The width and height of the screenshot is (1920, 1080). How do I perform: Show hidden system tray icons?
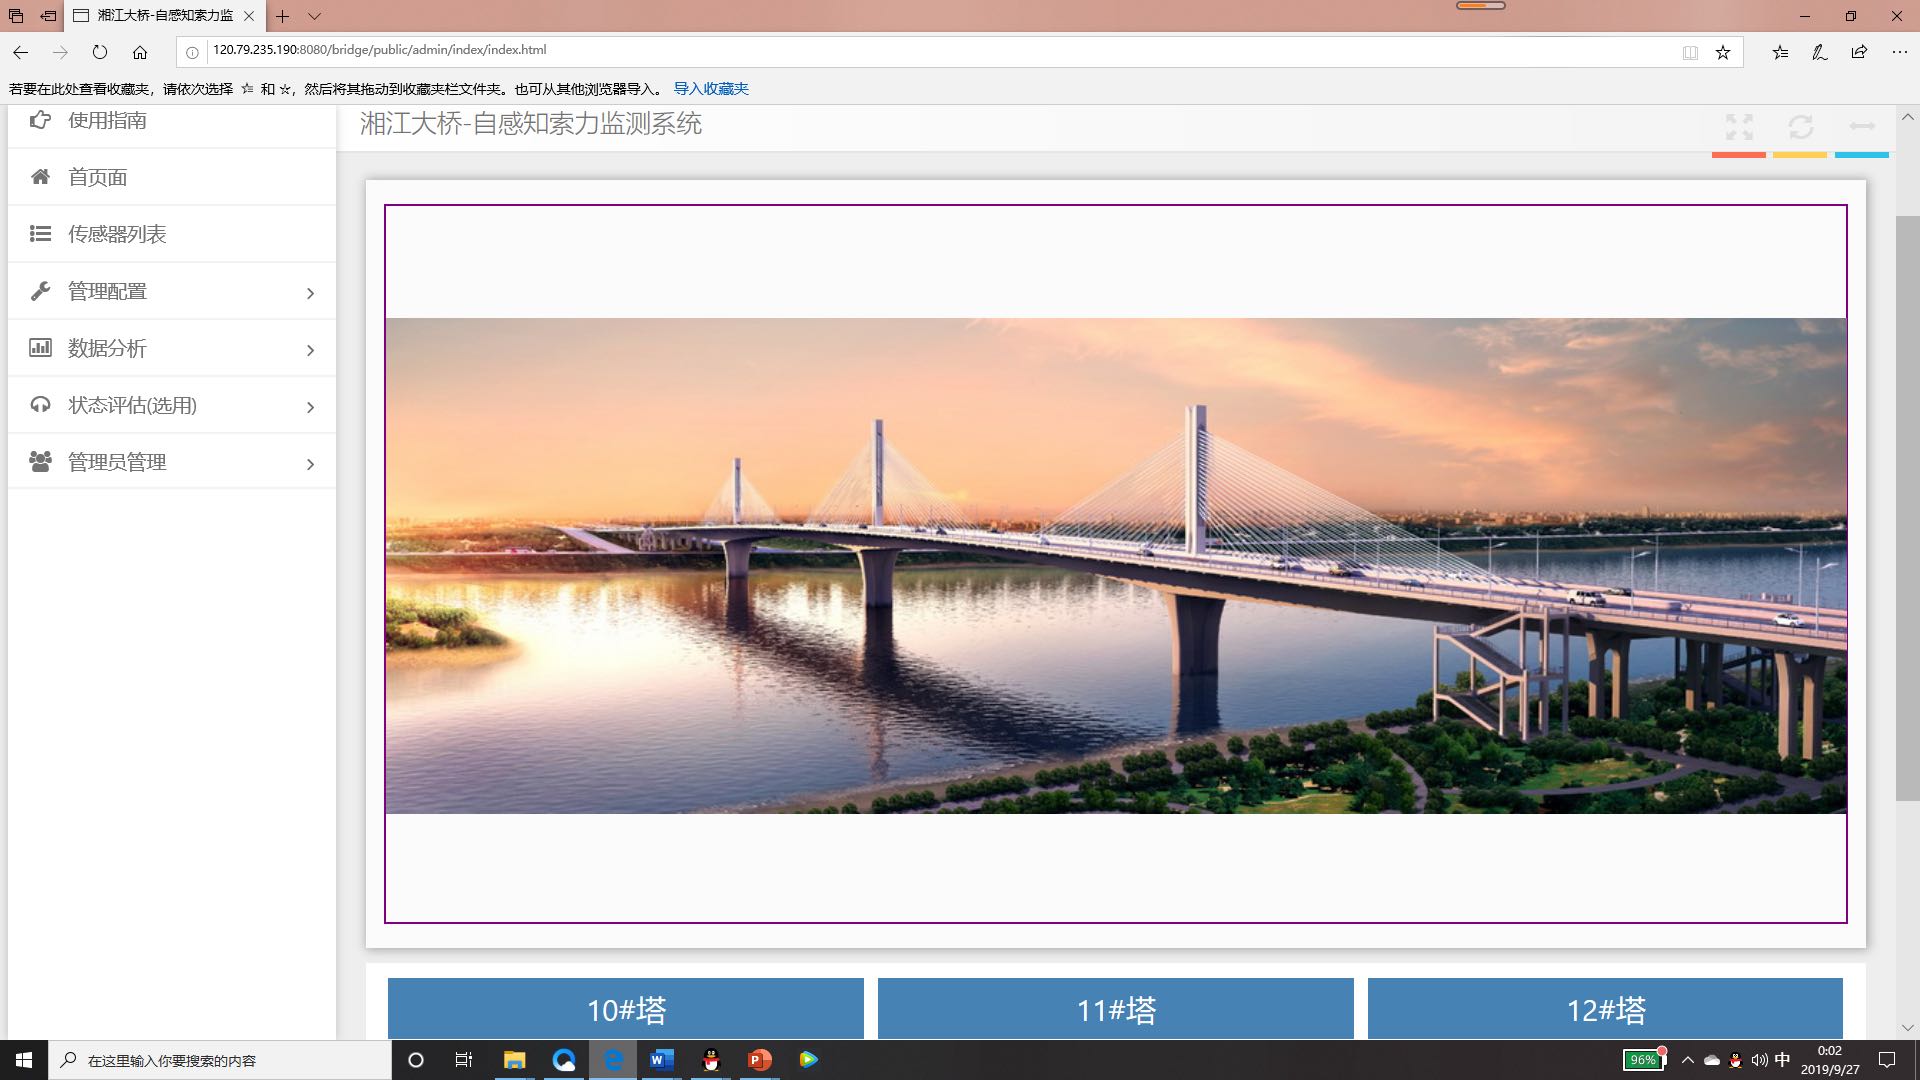[1688, 1060]
